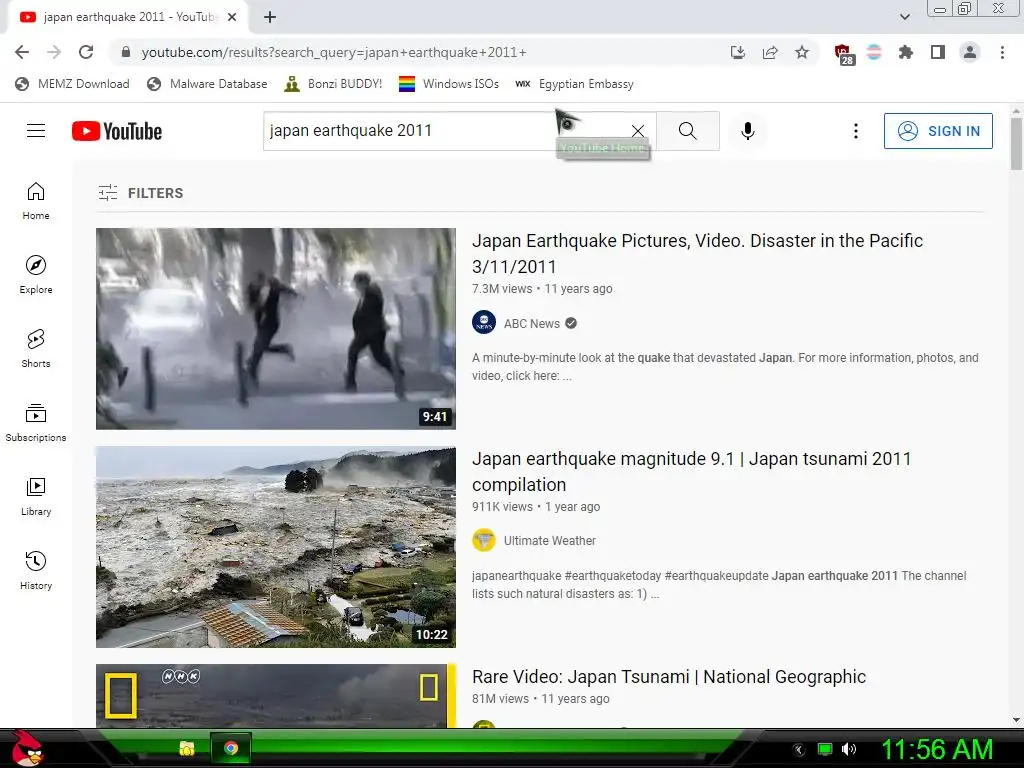Screen dimensions: 1024x768
Task: Open the uBlock extension icon showing 28
Action: (x=843, y=54)
